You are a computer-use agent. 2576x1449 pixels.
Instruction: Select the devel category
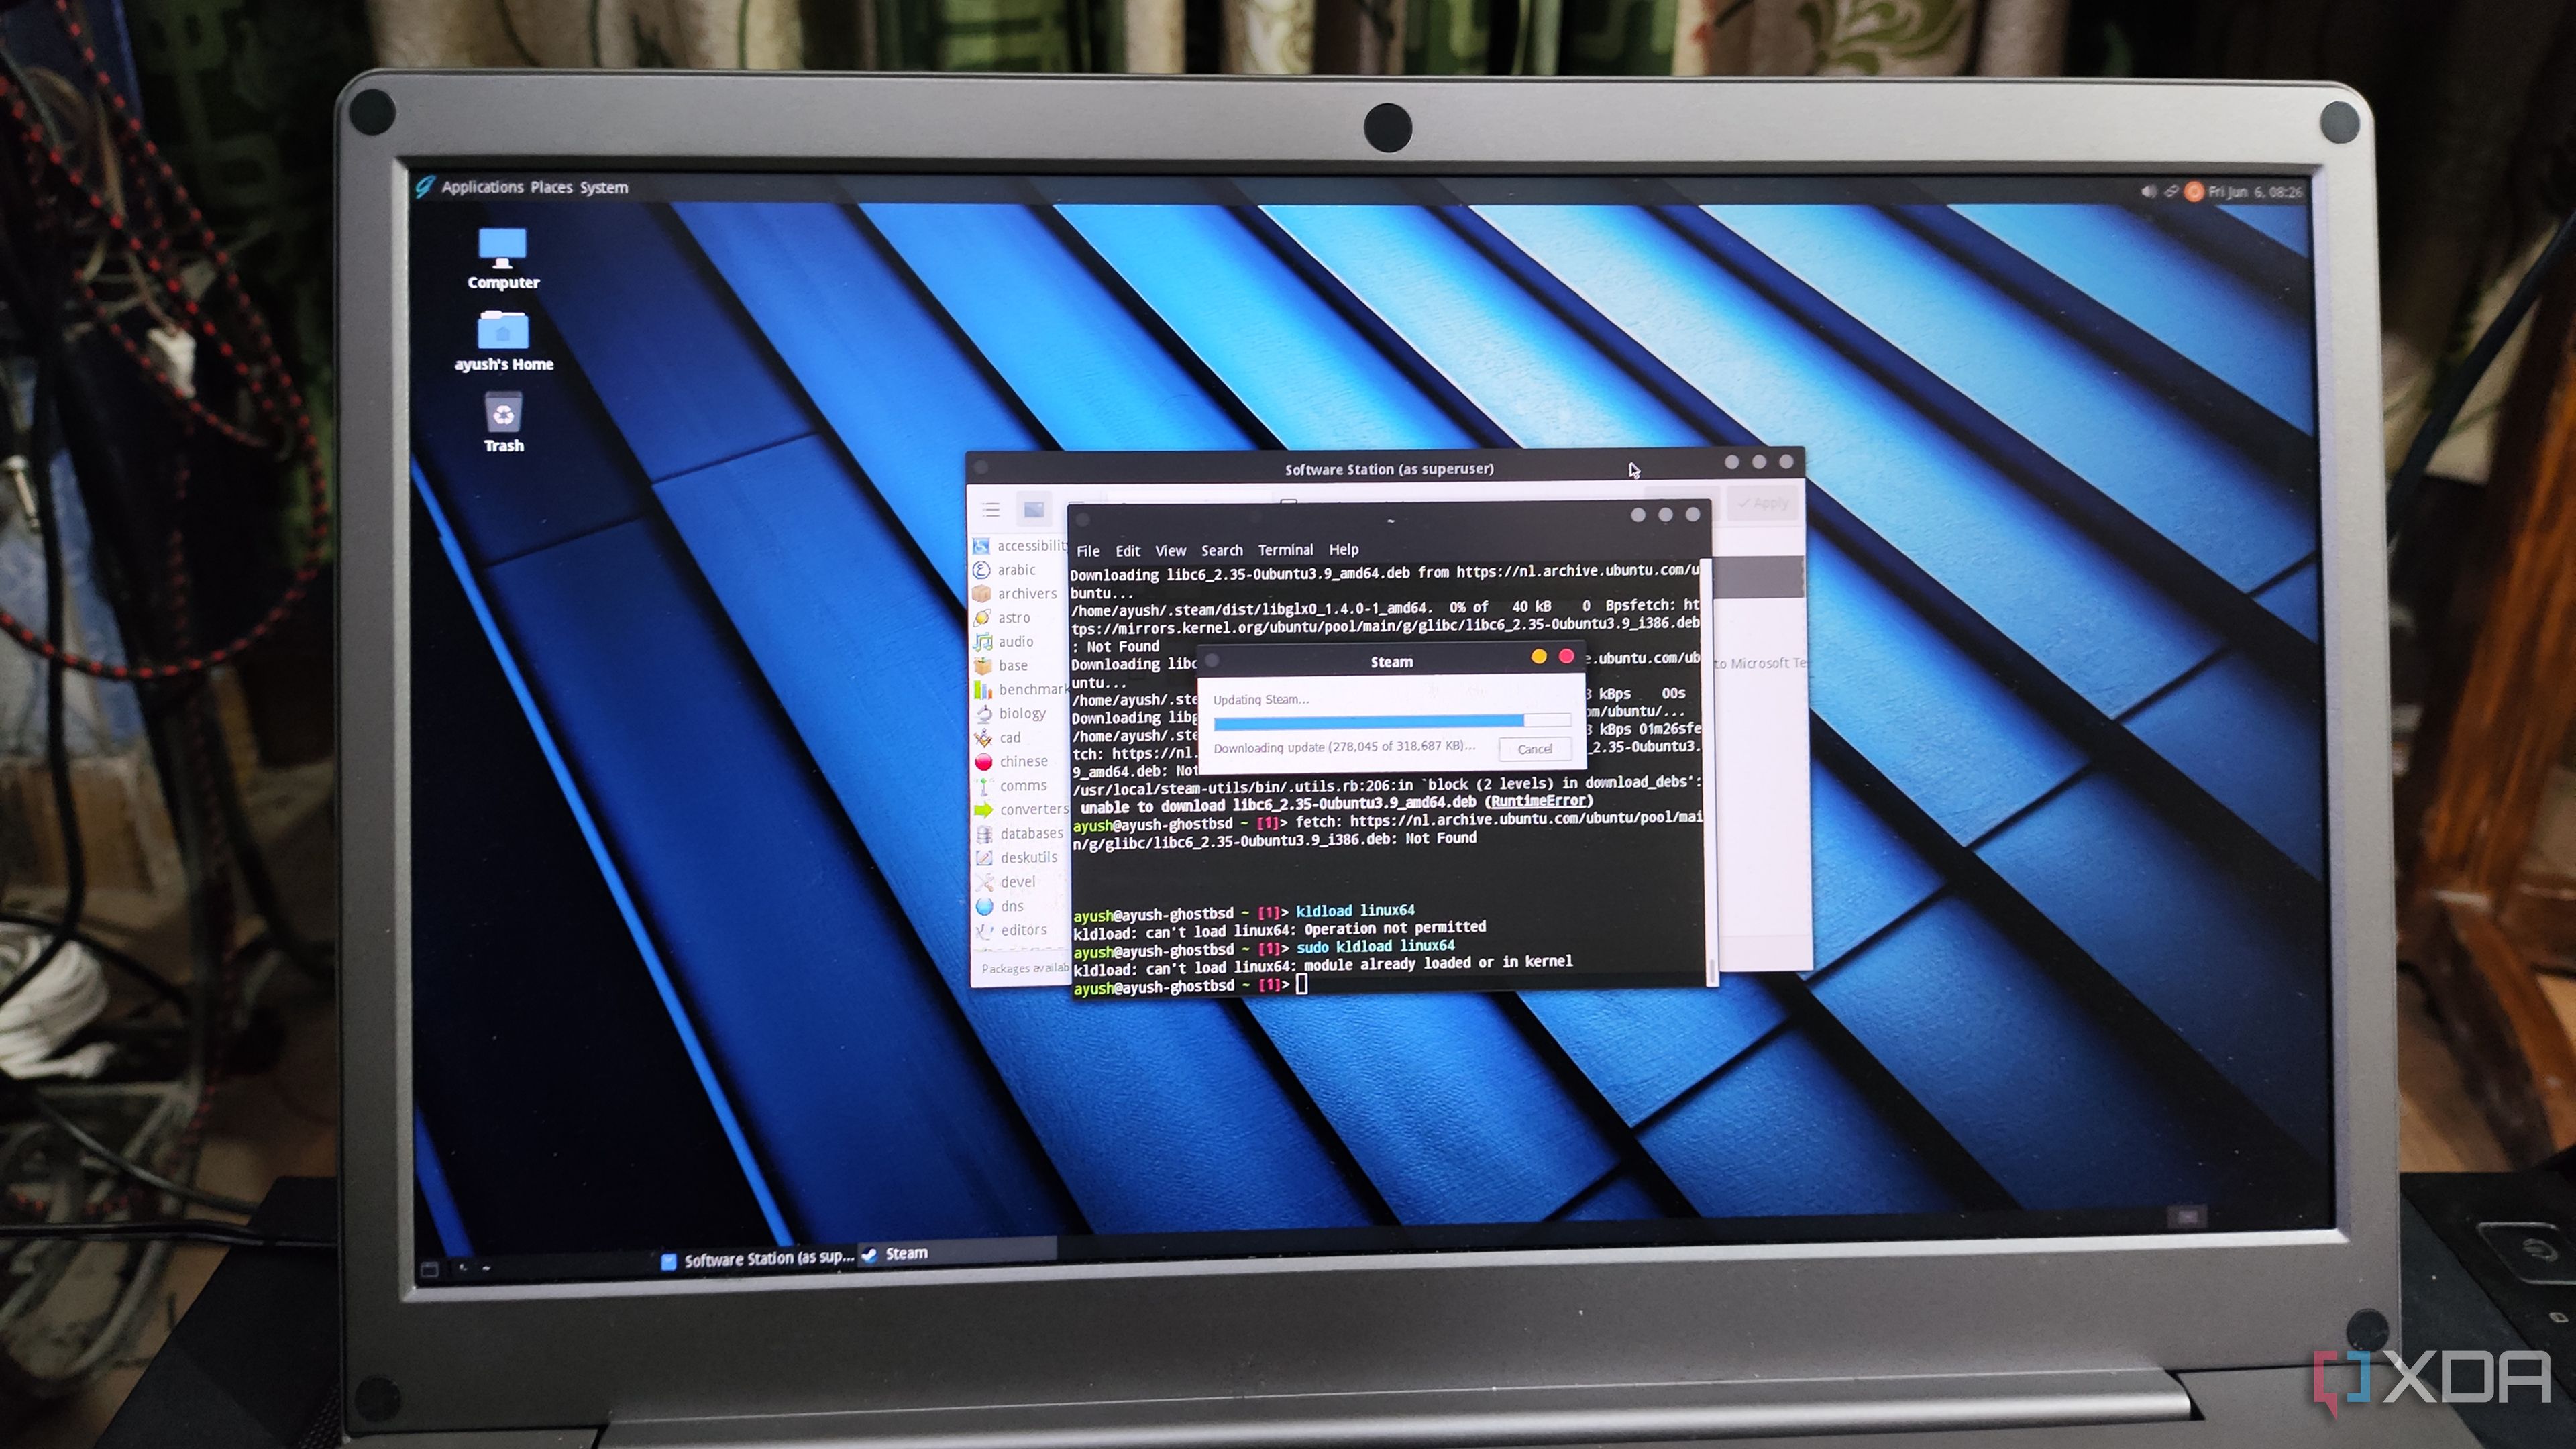point(1006,882)
